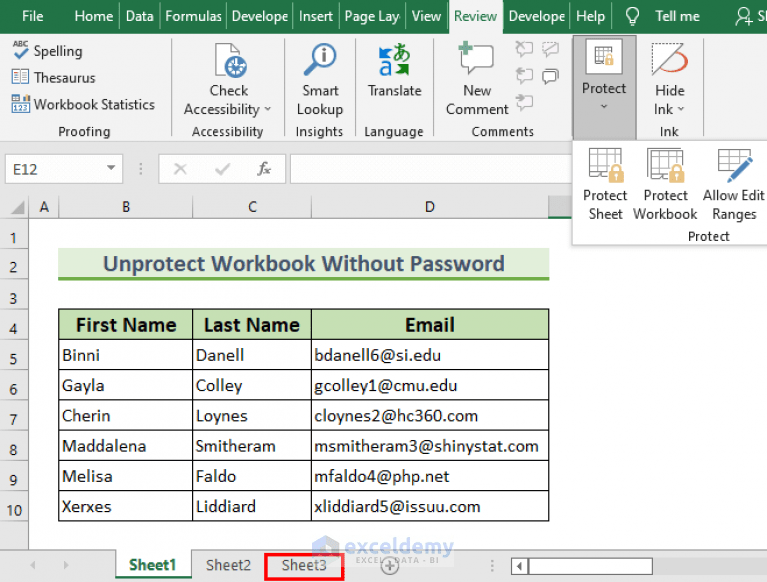Click Allow Edit Ranges
The width and height of the screenshot is (767, 582).
pos(734,185)
